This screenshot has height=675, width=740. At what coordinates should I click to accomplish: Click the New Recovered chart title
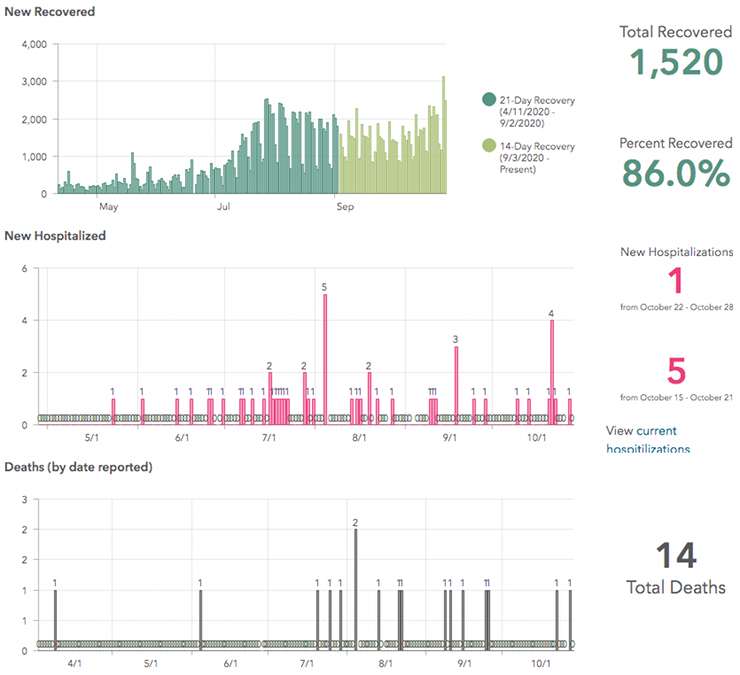[50, 12]
